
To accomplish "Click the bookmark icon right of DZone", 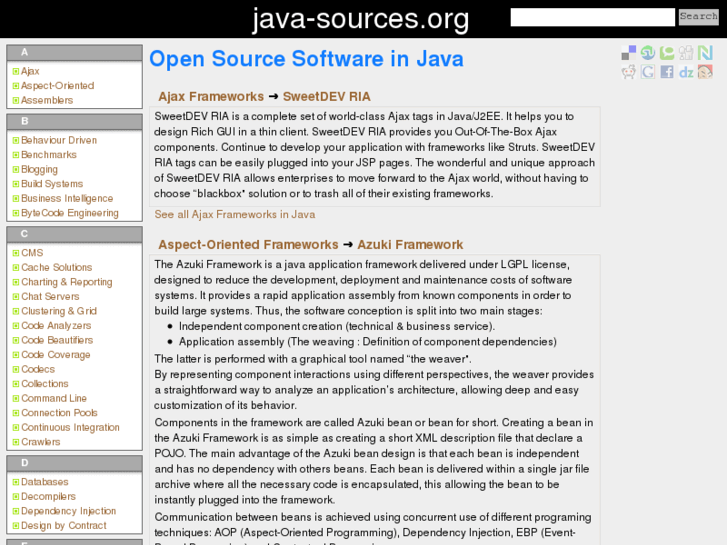I will (705, 71).
